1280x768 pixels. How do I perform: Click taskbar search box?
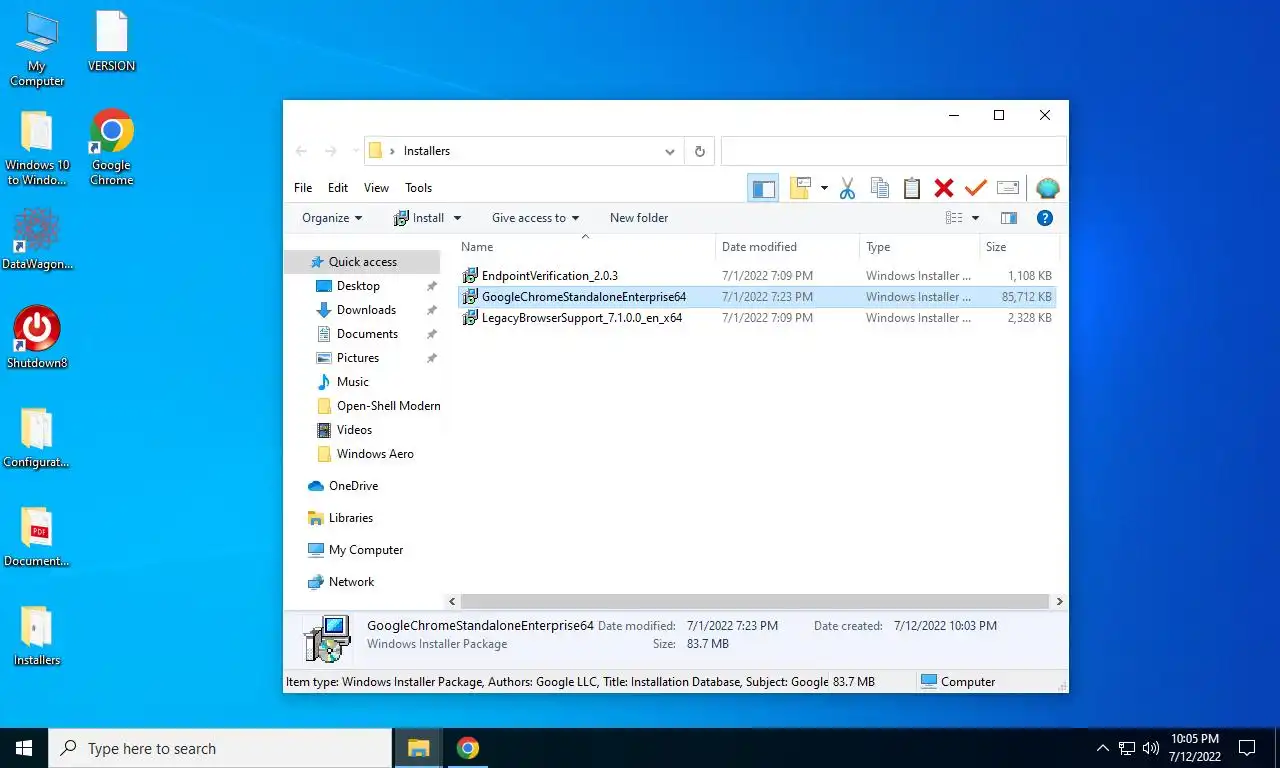(220, 748)
